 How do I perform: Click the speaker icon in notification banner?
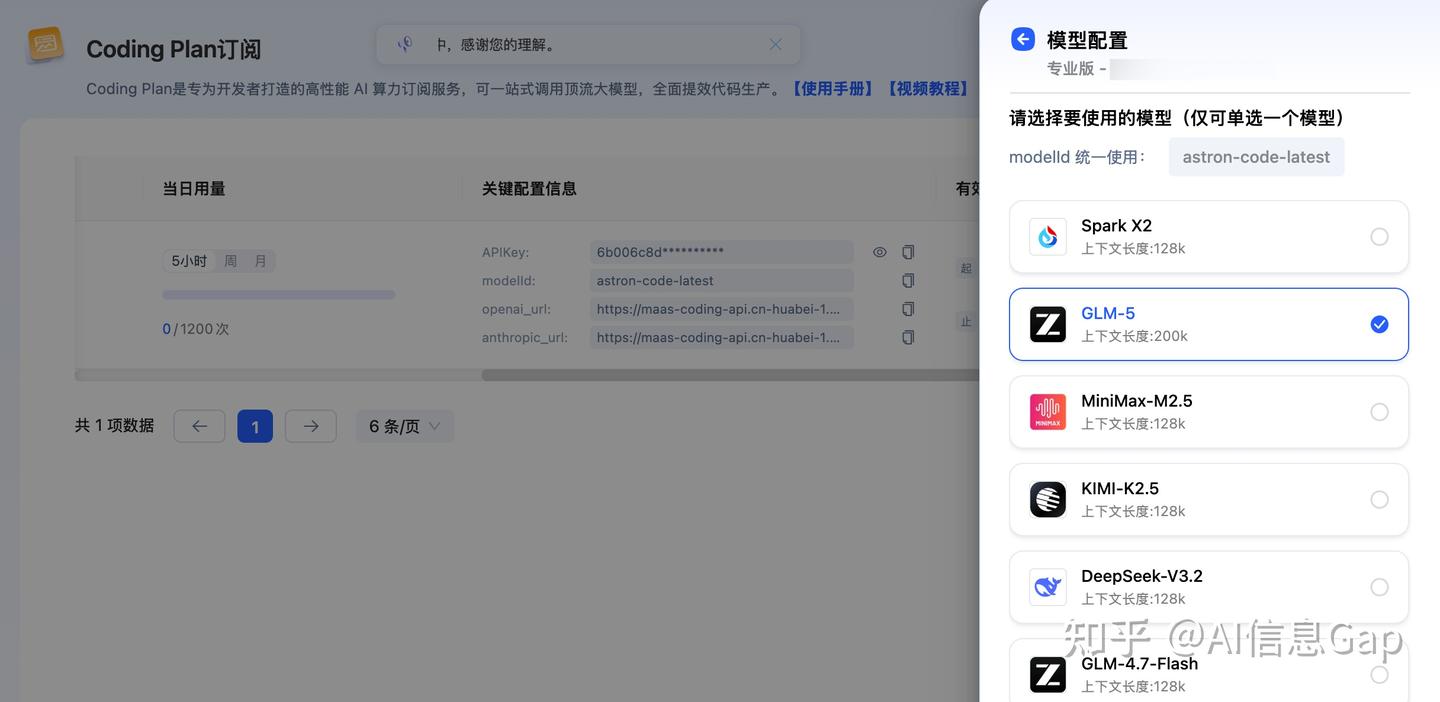[405, 44]
